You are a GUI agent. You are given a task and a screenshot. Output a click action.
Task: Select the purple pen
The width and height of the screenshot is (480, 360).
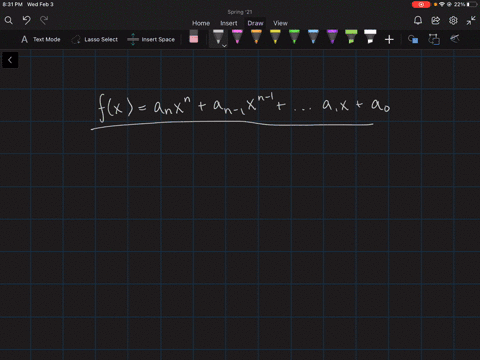pyautogui.click(x=332, y=37)
